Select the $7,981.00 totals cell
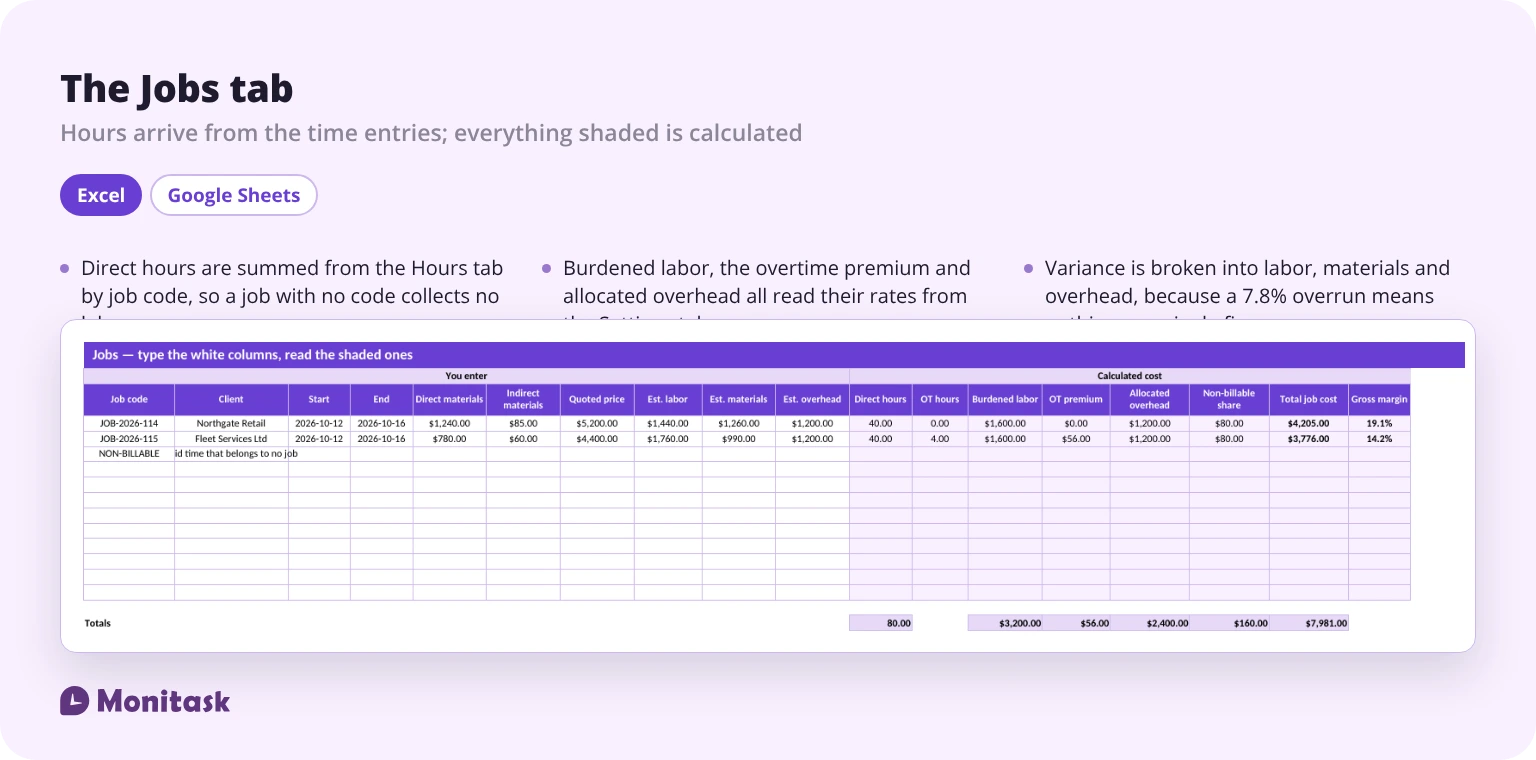Viewport: 1536px width, 760px height. click(x=1309, y=623)
